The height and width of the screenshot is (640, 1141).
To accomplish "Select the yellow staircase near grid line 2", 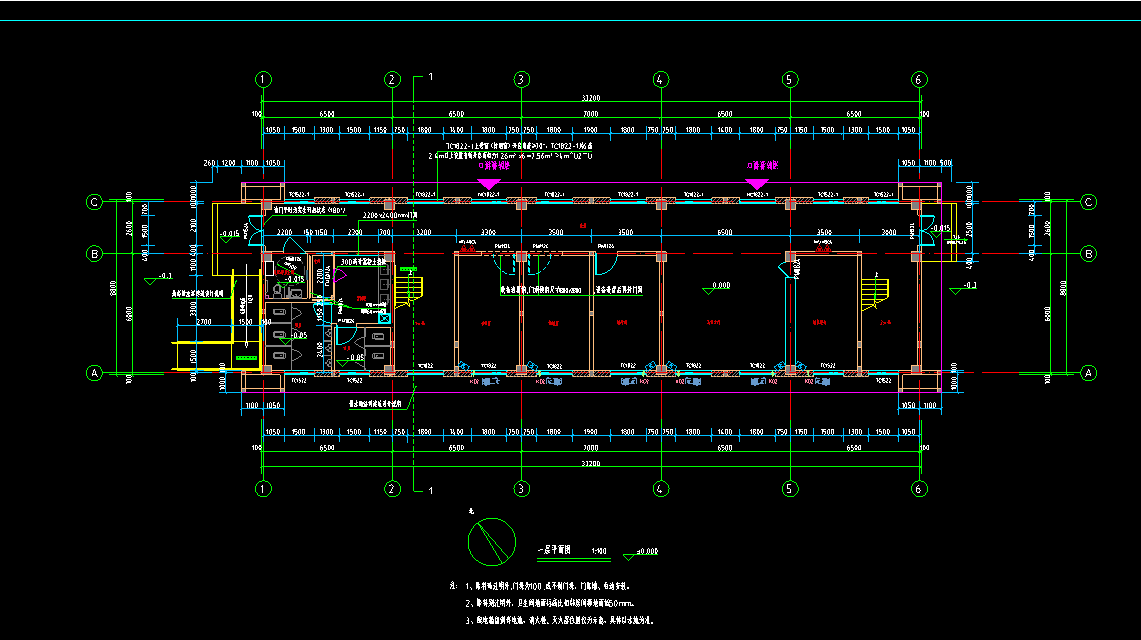I will pyautogui.click(x=409, y=290).
